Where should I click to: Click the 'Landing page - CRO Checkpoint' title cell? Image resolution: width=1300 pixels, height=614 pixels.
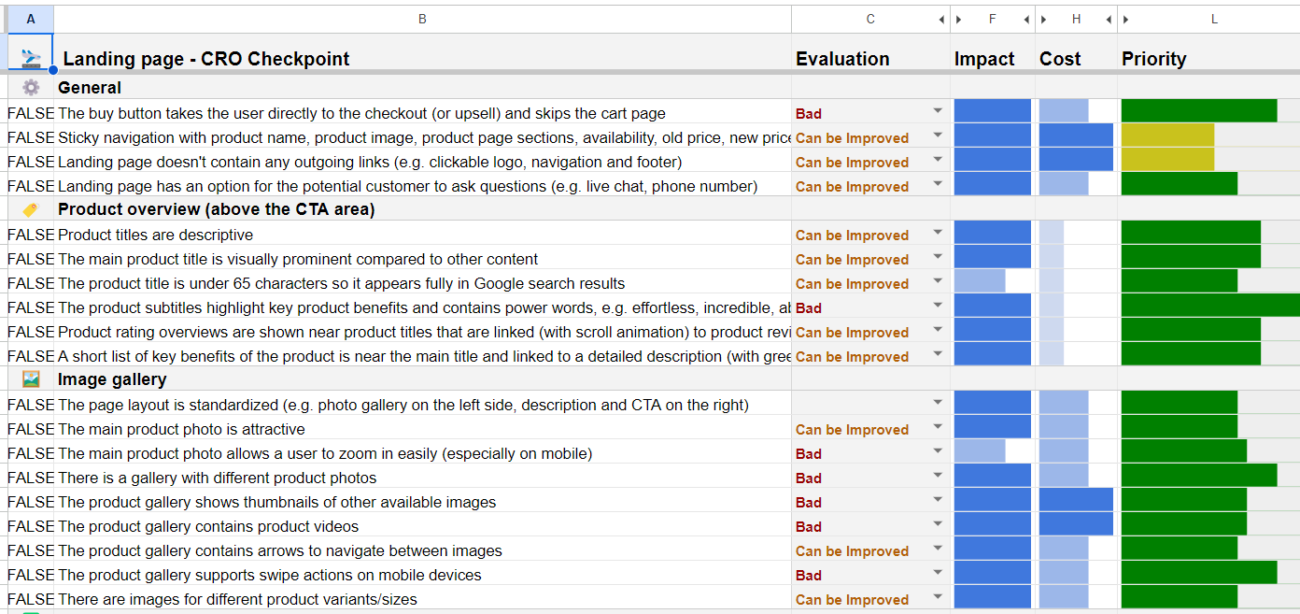422,58
